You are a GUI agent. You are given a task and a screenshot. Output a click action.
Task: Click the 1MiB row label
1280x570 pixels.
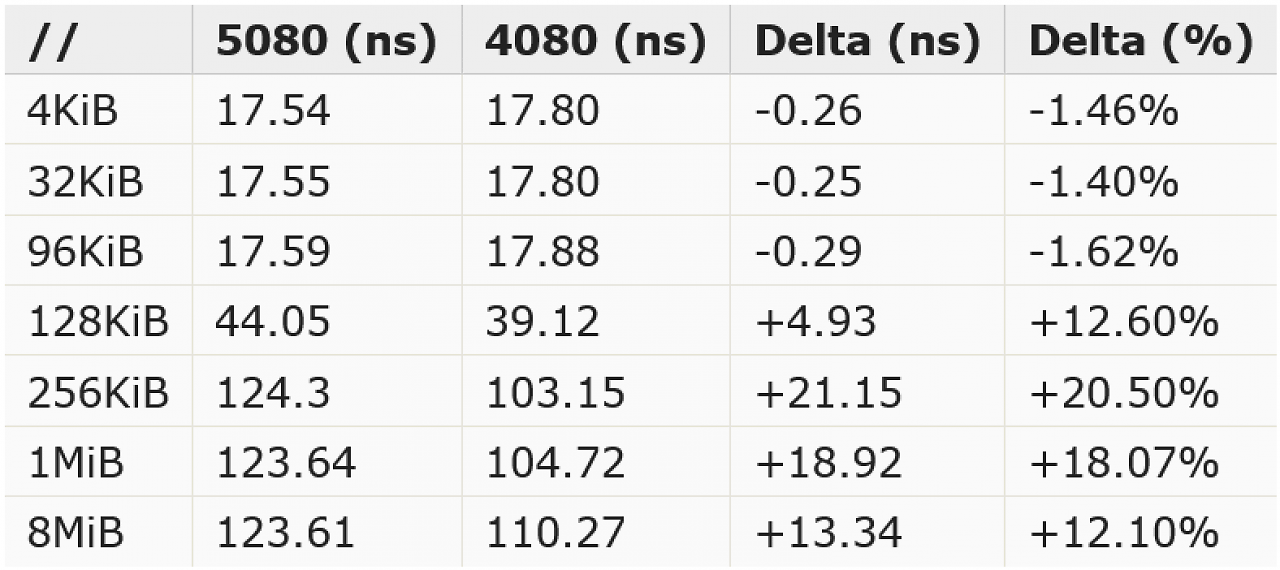[x=75, y=461]
